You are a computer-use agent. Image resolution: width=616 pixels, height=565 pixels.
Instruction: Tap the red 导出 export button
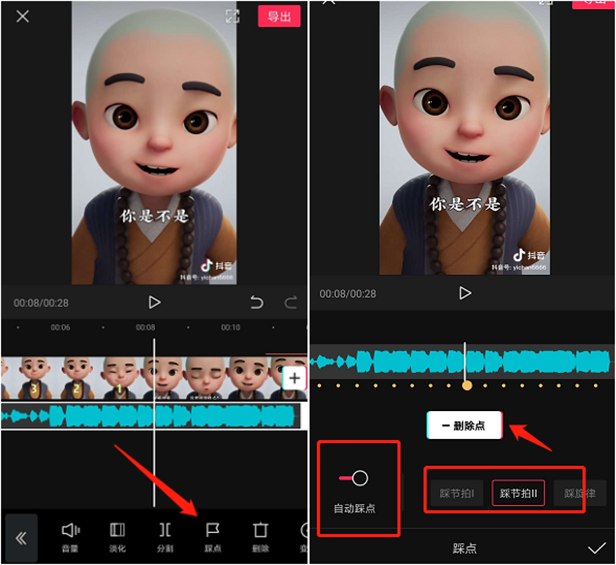(279, 16)
